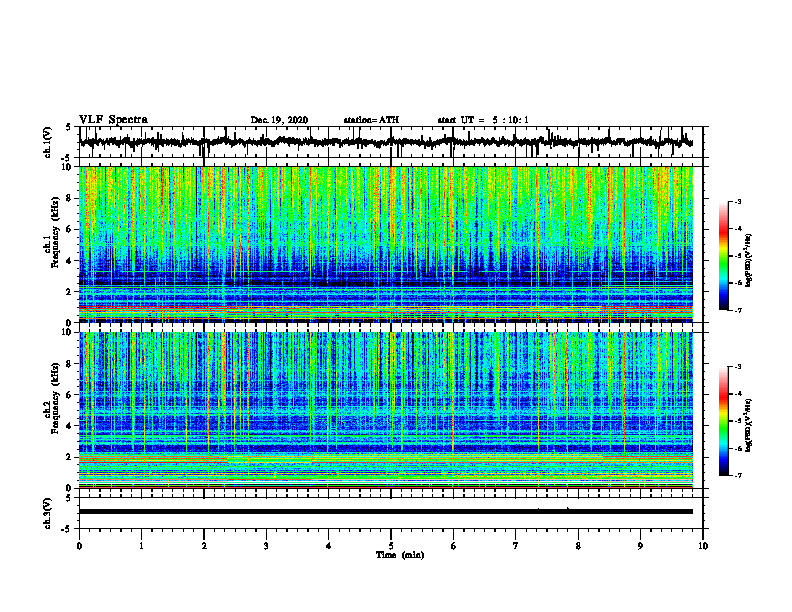The image size is (792, 612).
Task: Click the time axis tick label "4"
Action: (329, 546)
